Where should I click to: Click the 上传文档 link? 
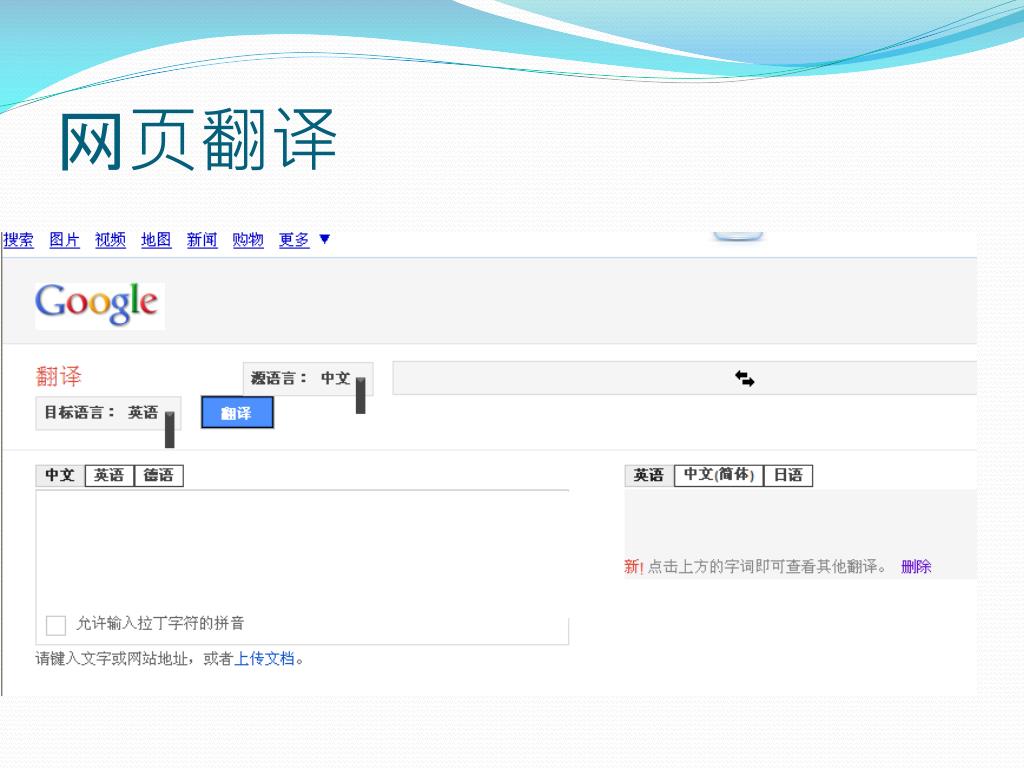click(x=264, y=658)
